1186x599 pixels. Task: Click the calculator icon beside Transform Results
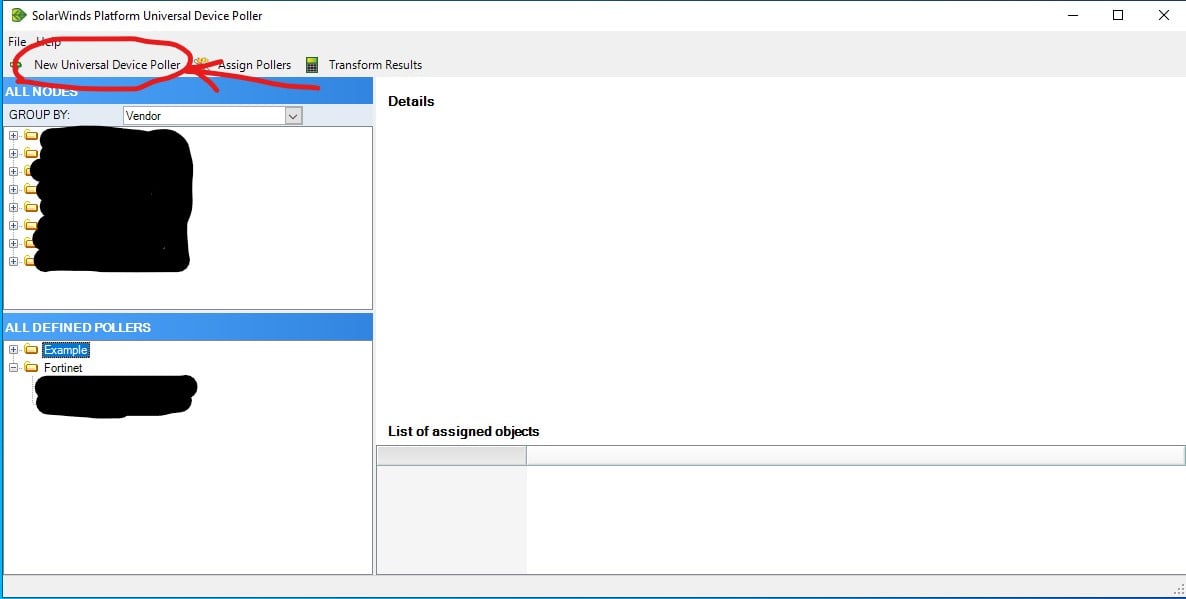click(312, 65)
